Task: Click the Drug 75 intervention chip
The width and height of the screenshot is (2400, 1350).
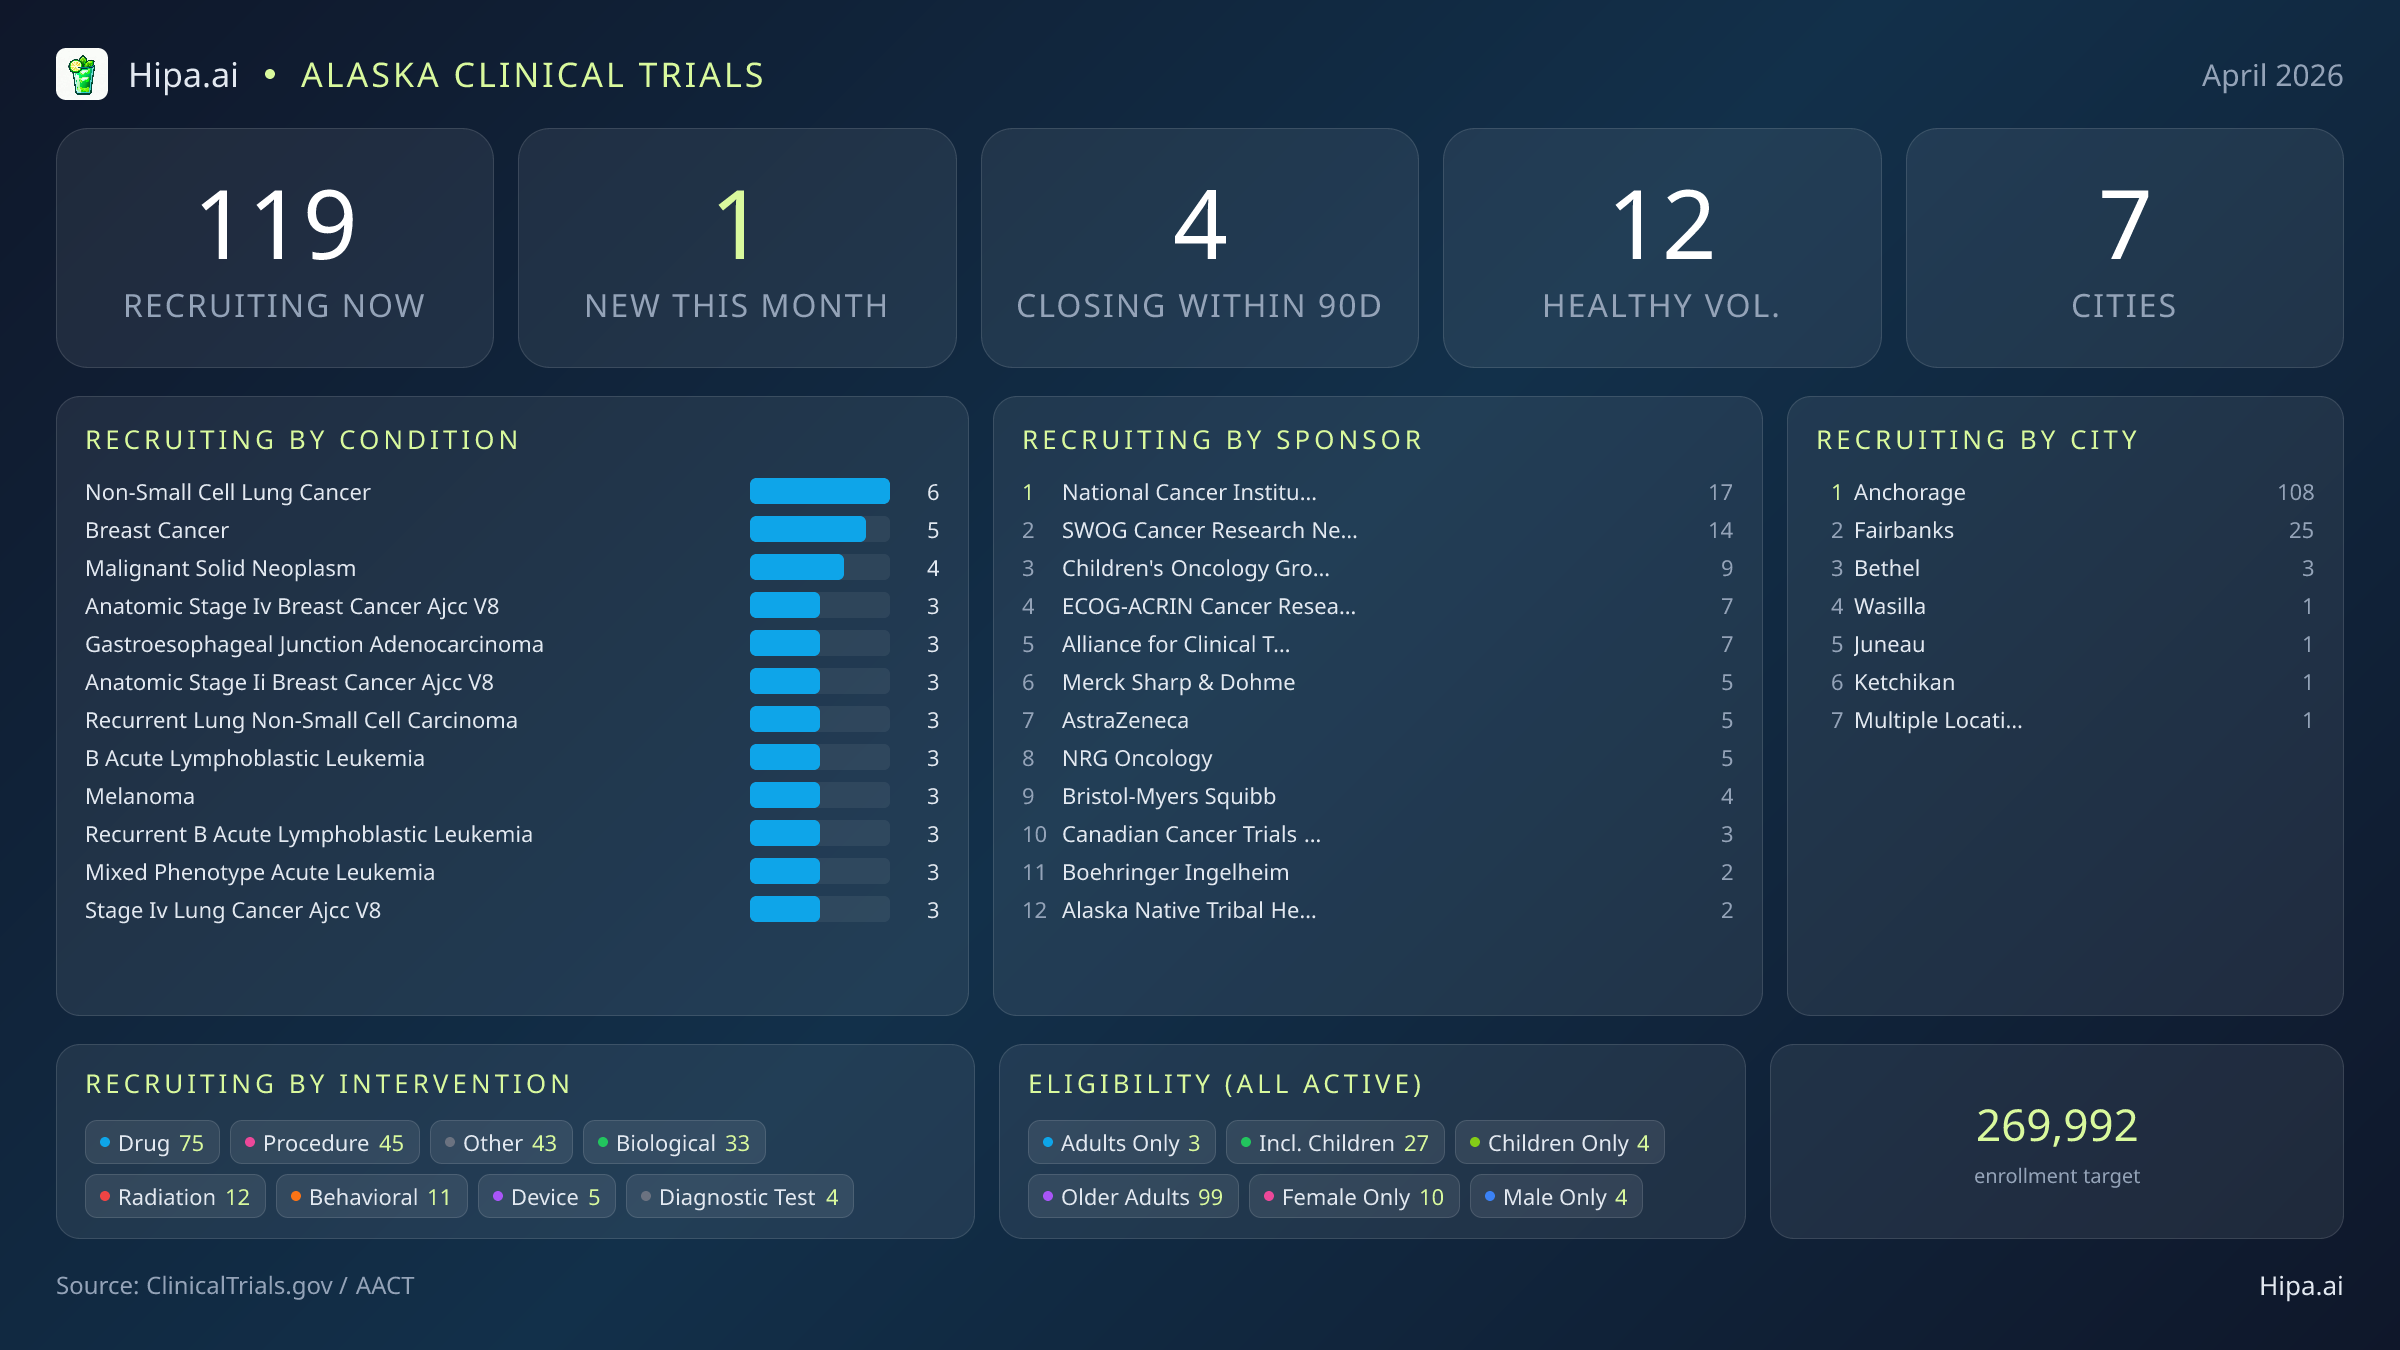Action: coord(152,1142)
